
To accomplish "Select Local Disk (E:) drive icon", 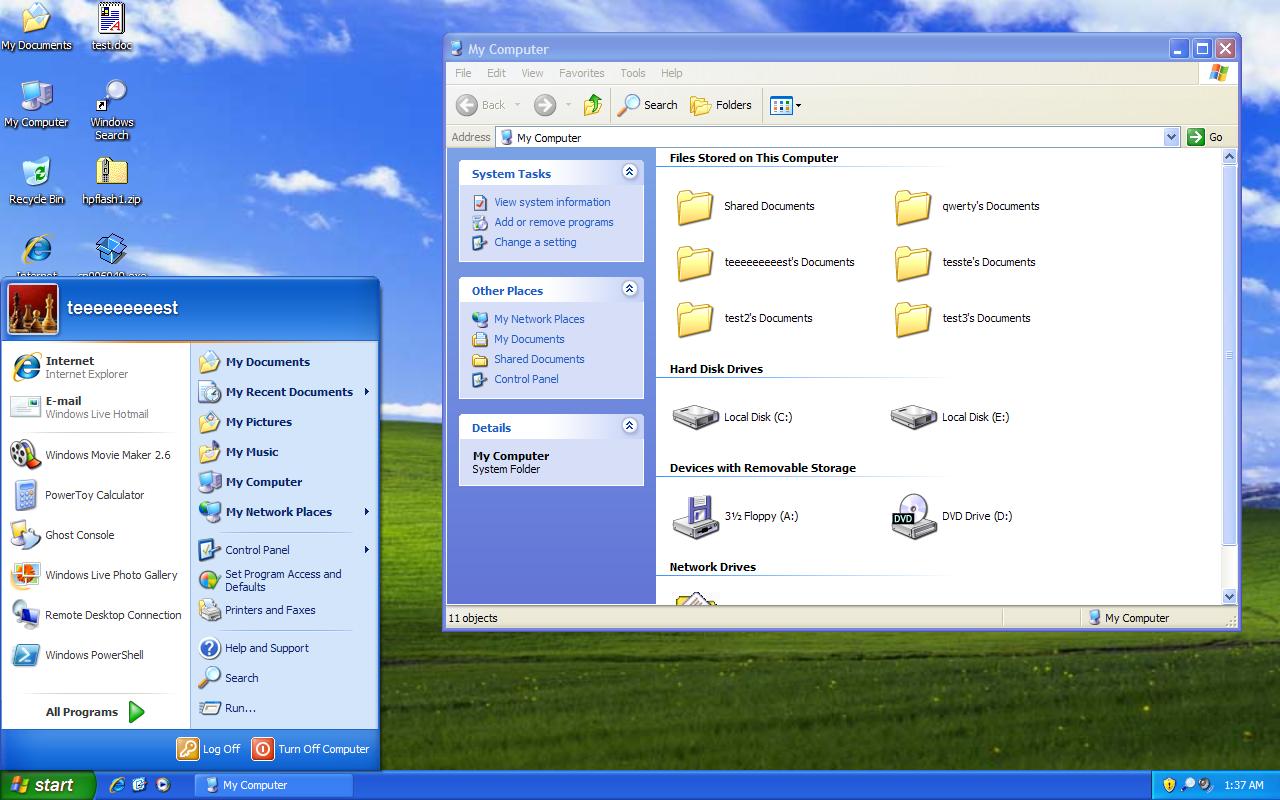I will pyautogui.click(x=914, y=416).
